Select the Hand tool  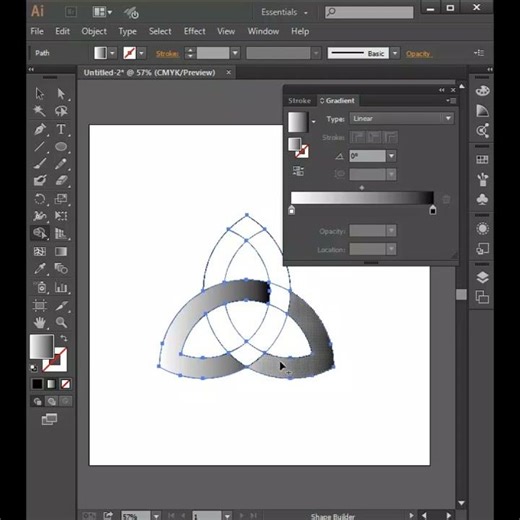(x=40, y=322)
